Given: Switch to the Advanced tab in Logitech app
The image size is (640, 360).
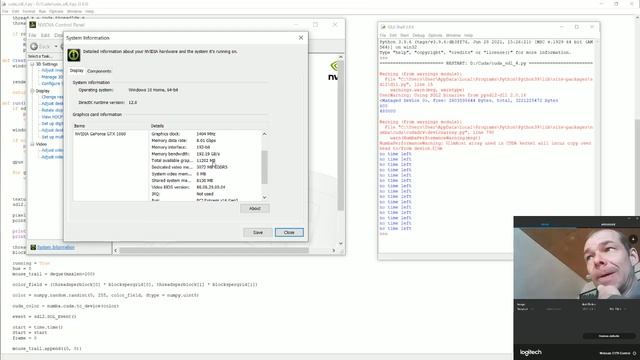Looking at the screenshot, I should (608, 224).
